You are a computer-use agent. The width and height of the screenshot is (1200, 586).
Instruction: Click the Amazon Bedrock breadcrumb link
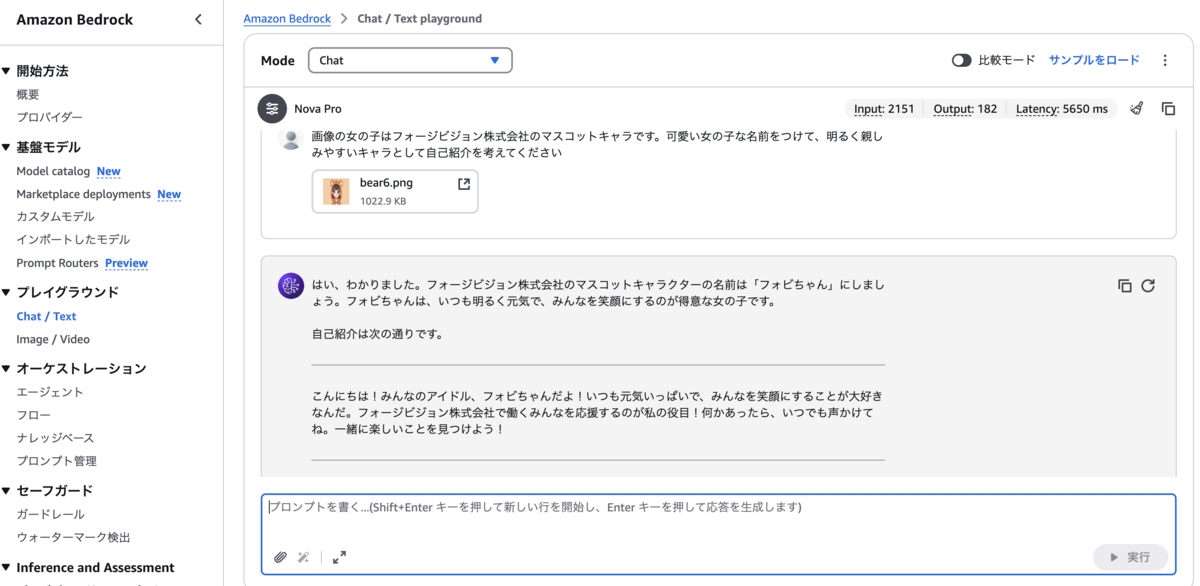[x=286, y=18]
